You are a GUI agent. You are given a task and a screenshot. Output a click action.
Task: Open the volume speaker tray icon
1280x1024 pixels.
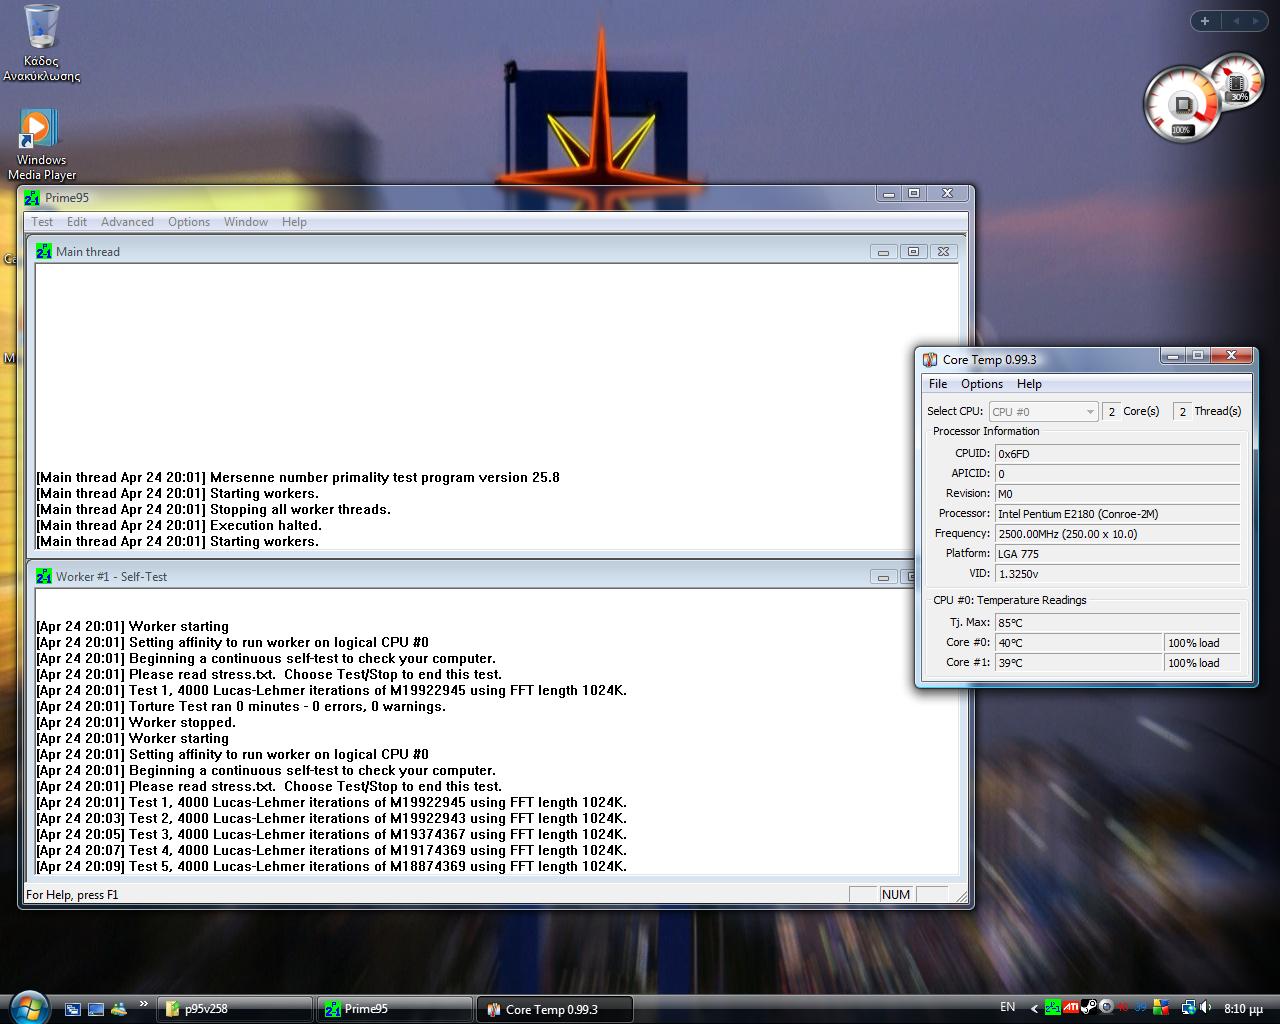1206,1008
